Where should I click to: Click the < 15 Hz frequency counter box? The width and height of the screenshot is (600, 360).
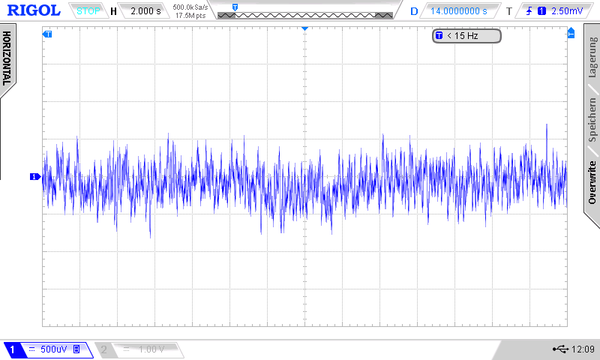point(466,36)
